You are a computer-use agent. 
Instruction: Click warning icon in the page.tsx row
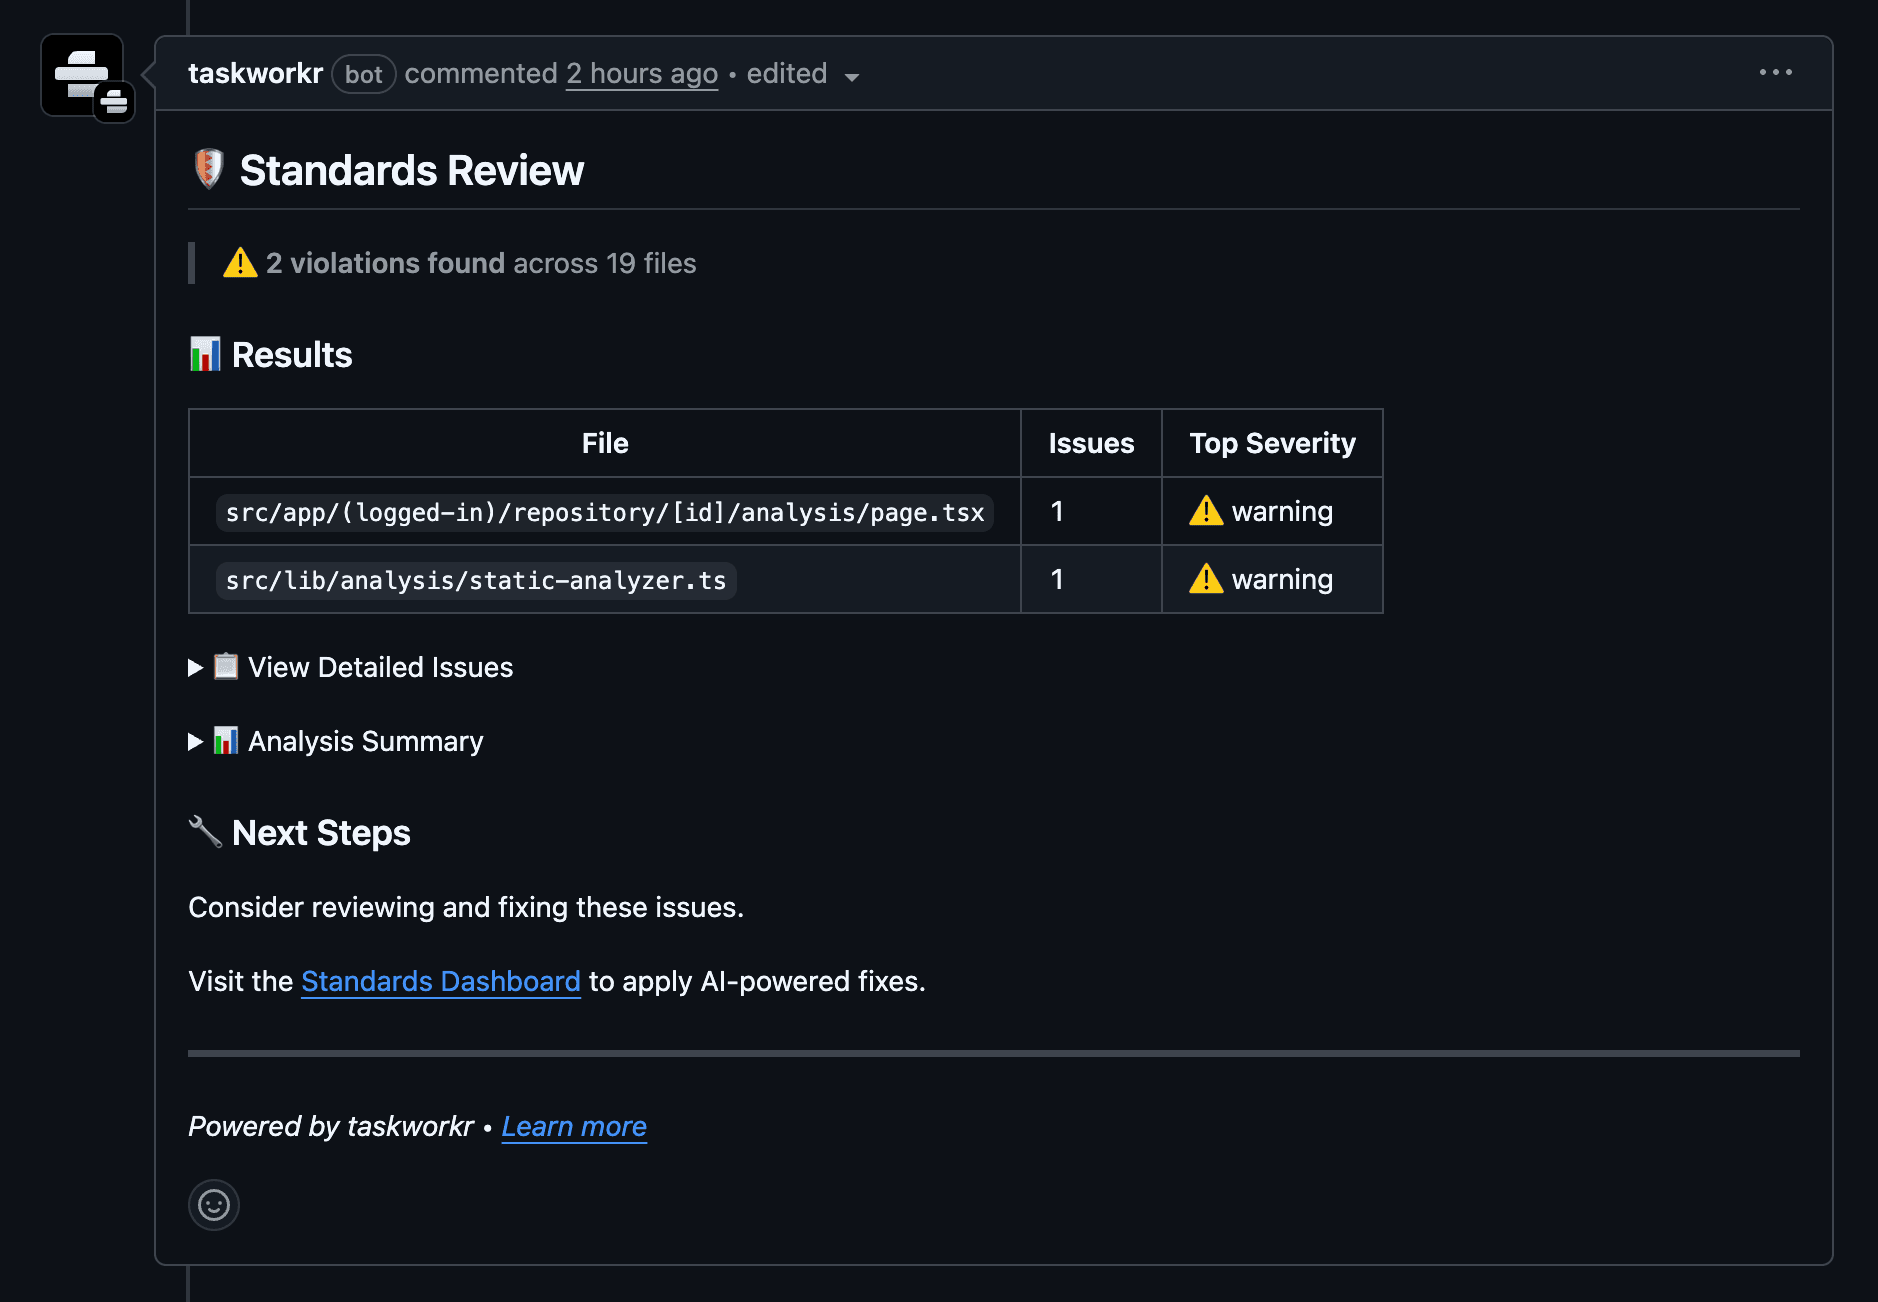pos(1206,511)
